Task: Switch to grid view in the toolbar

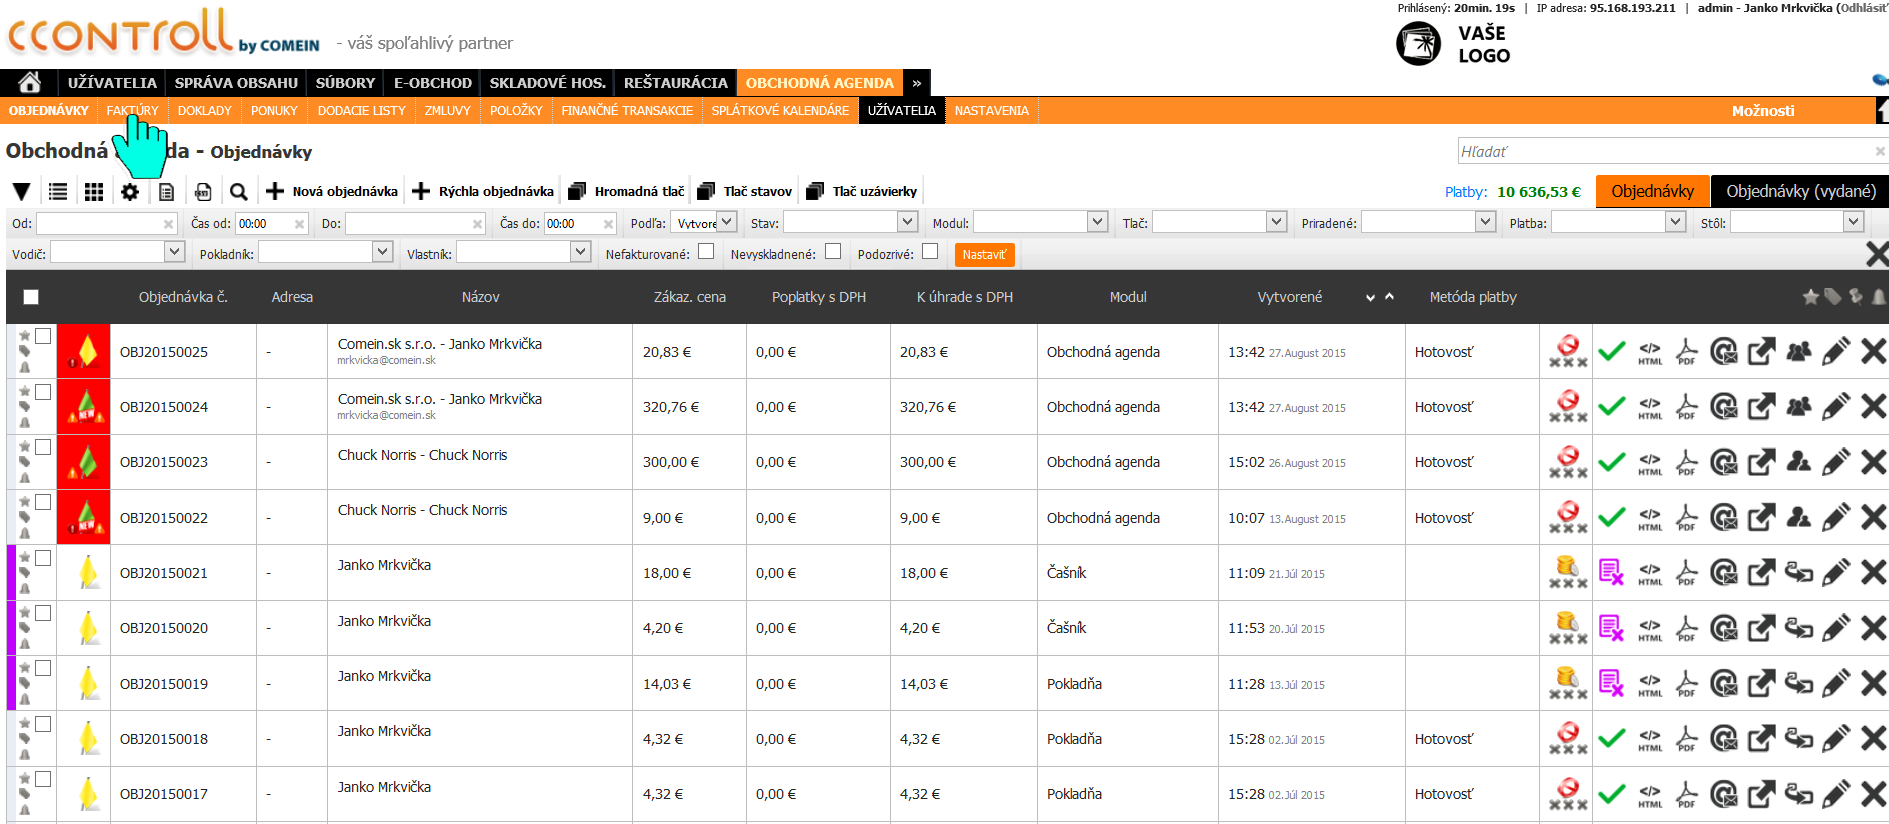Action: (x=94, y=192)
